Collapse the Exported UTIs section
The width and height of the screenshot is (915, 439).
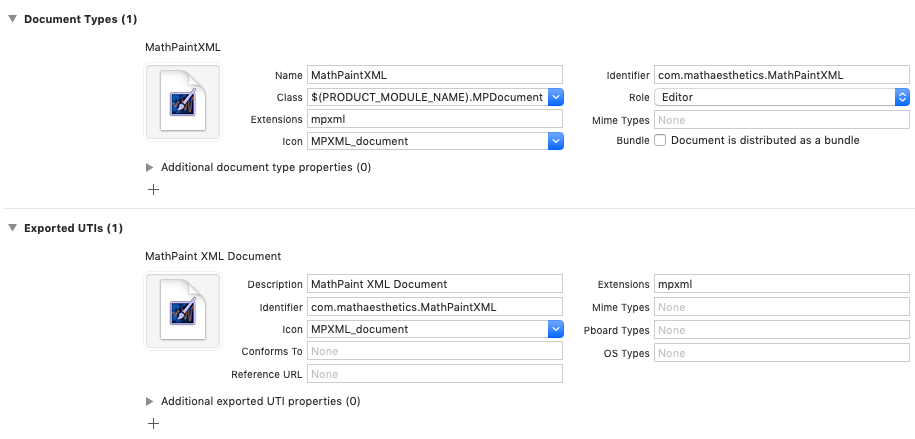click(x=12, y=229)
